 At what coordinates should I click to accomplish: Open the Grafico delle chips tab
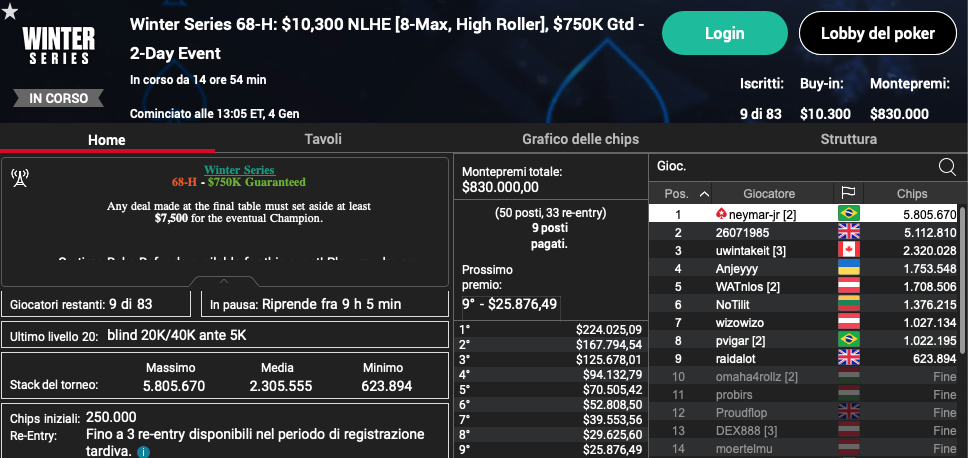(x=580, y=139)
